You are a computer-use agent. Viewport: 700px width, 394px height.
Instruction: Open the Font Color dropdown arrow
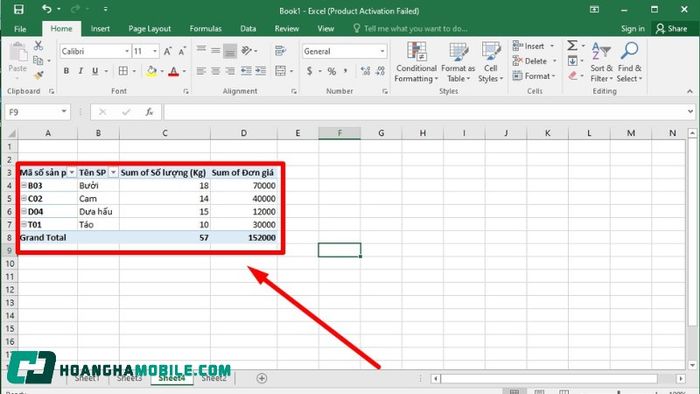coord(184,71)
